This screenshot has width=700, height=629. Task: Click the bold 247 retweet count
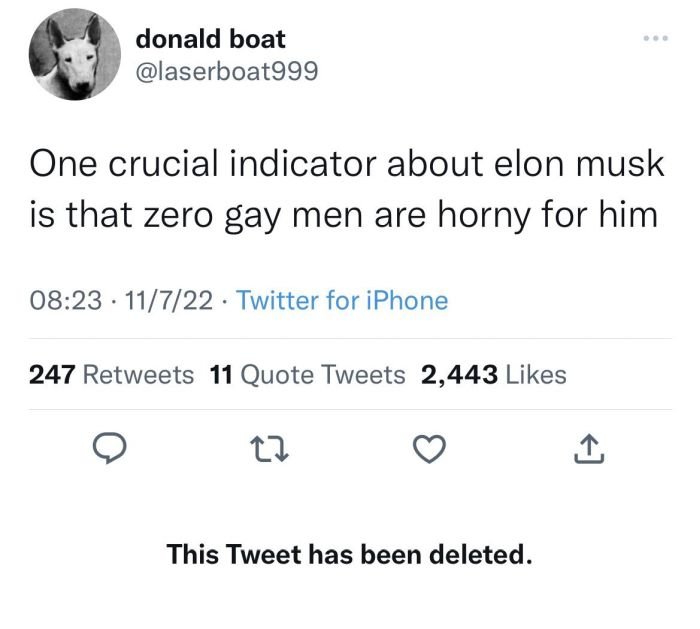[x=50, y=375]
